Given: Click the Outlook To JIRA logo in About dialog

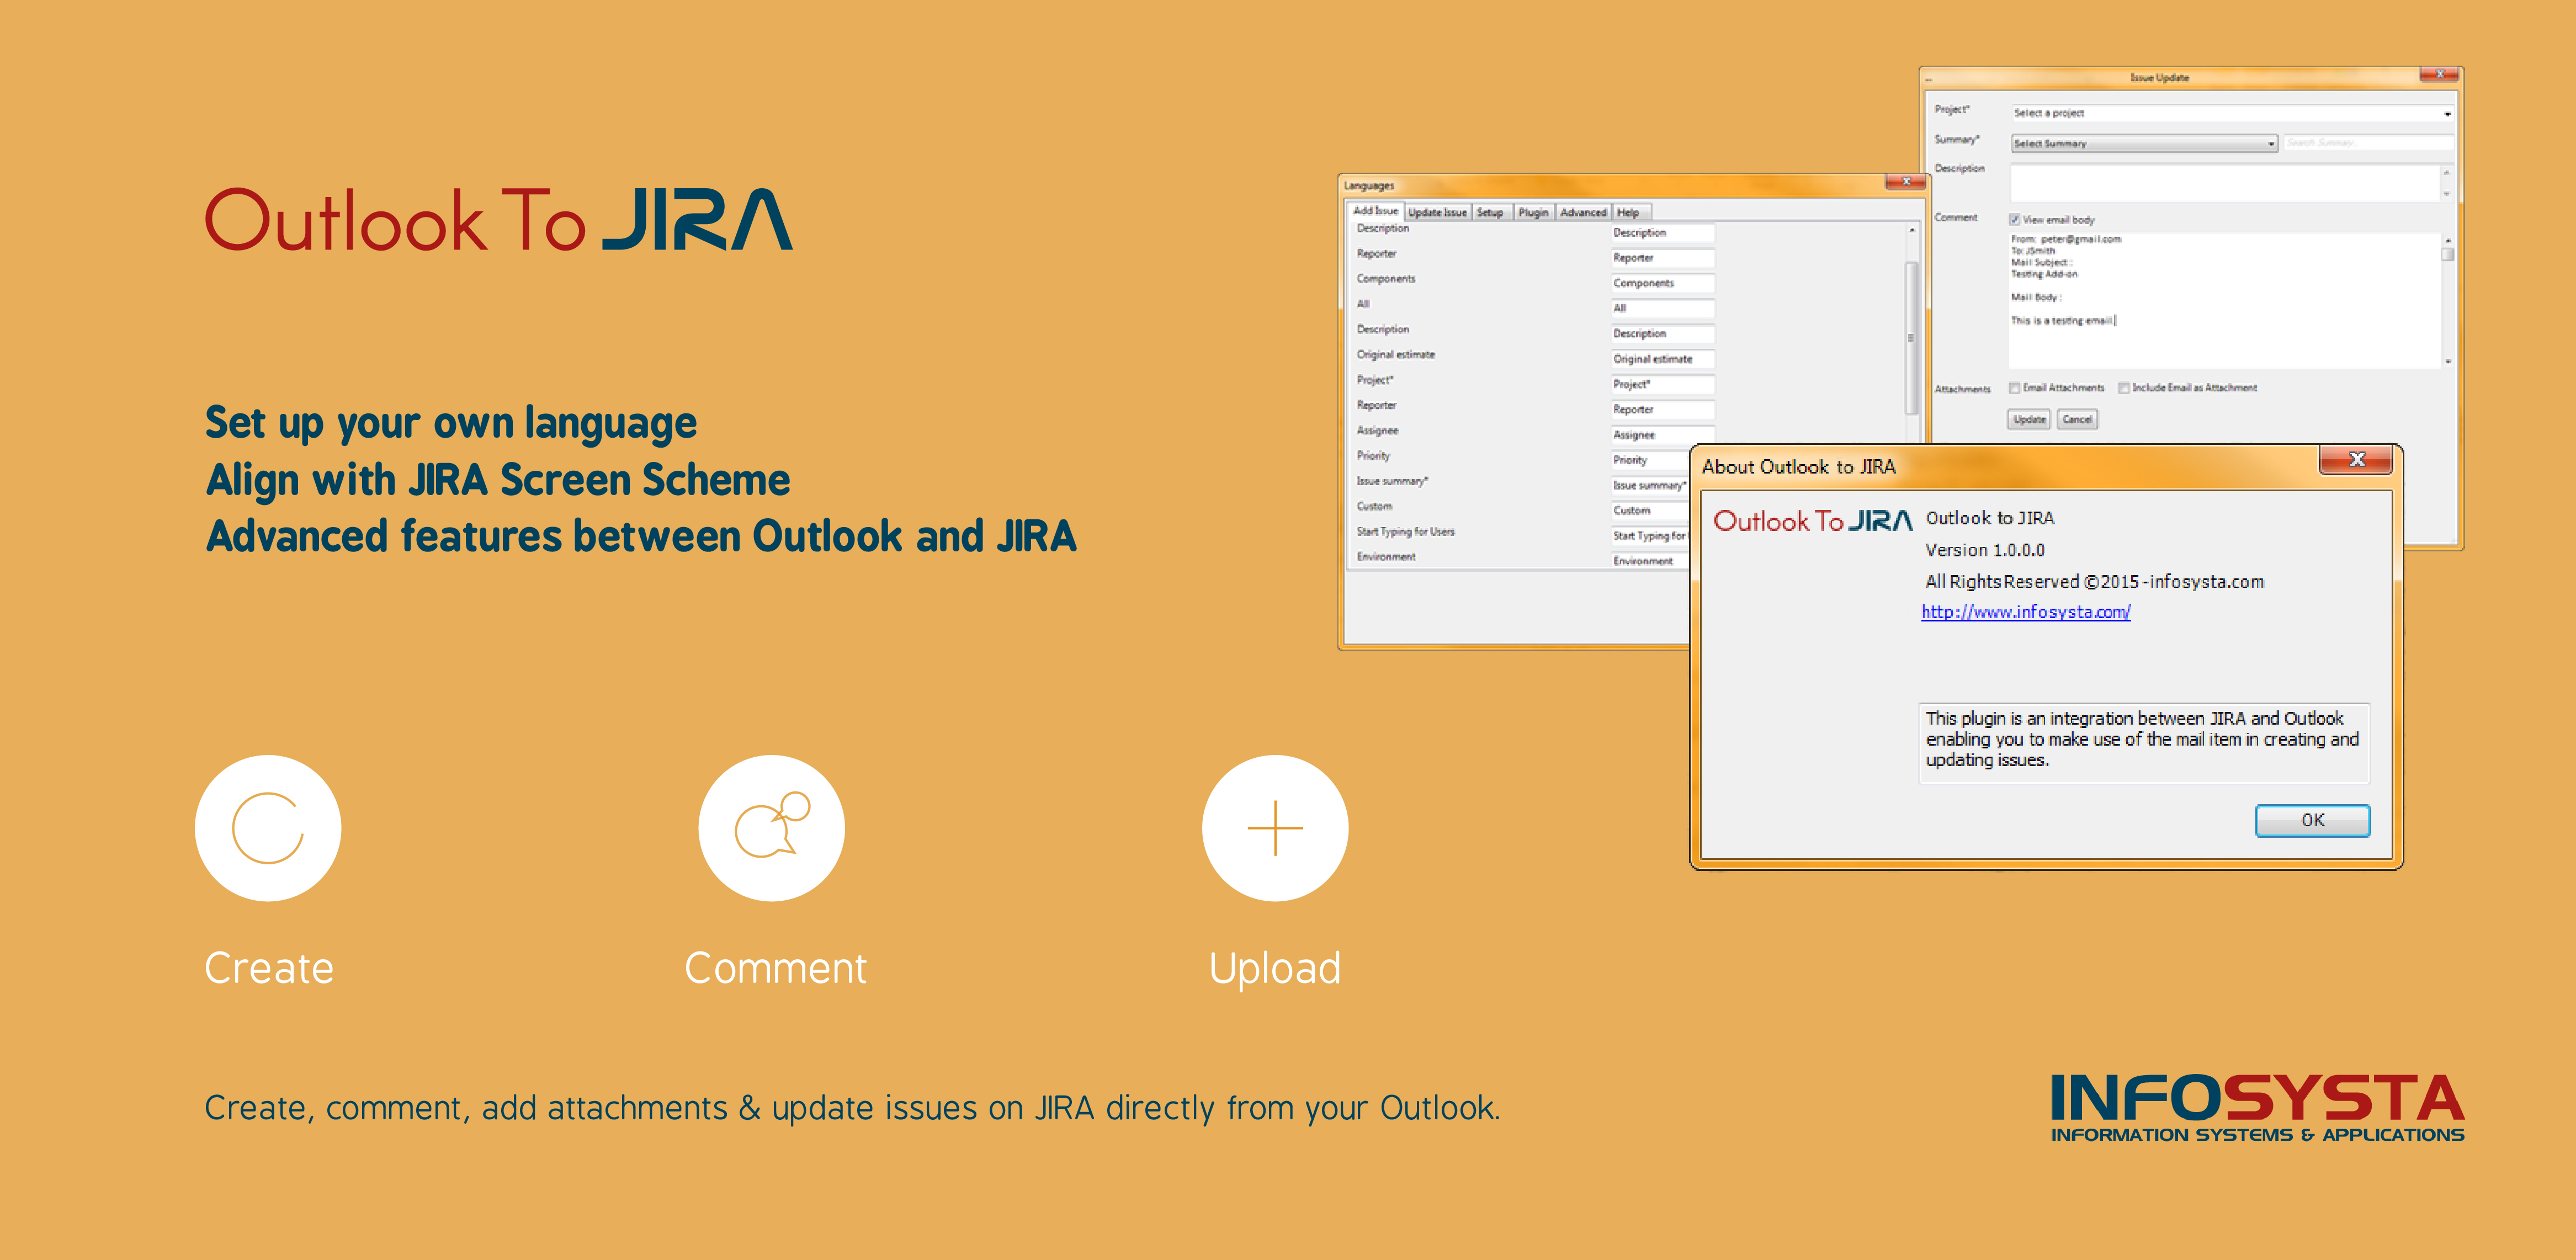Looking at the screenshot, I should pos(1812,521).
